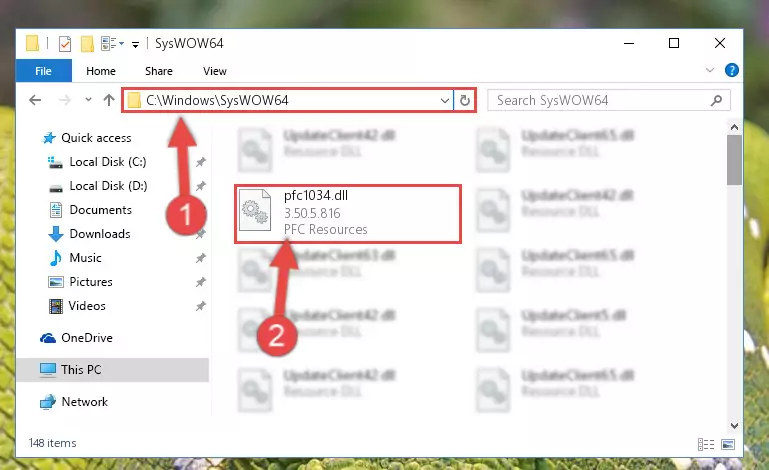Open the File menu
The height and width of the screenshot is (470, 769).
44,71
